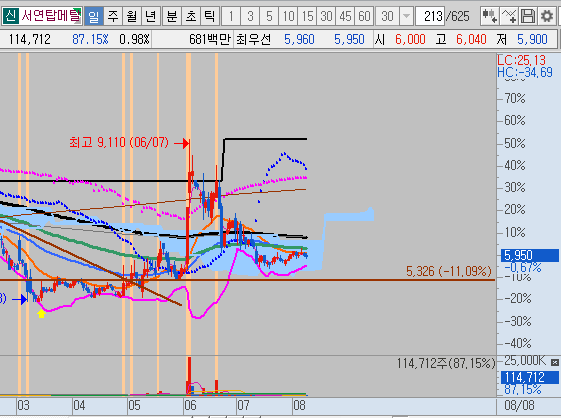Open the 서연탑메탈 stock name selector

[x=51, y=16]
